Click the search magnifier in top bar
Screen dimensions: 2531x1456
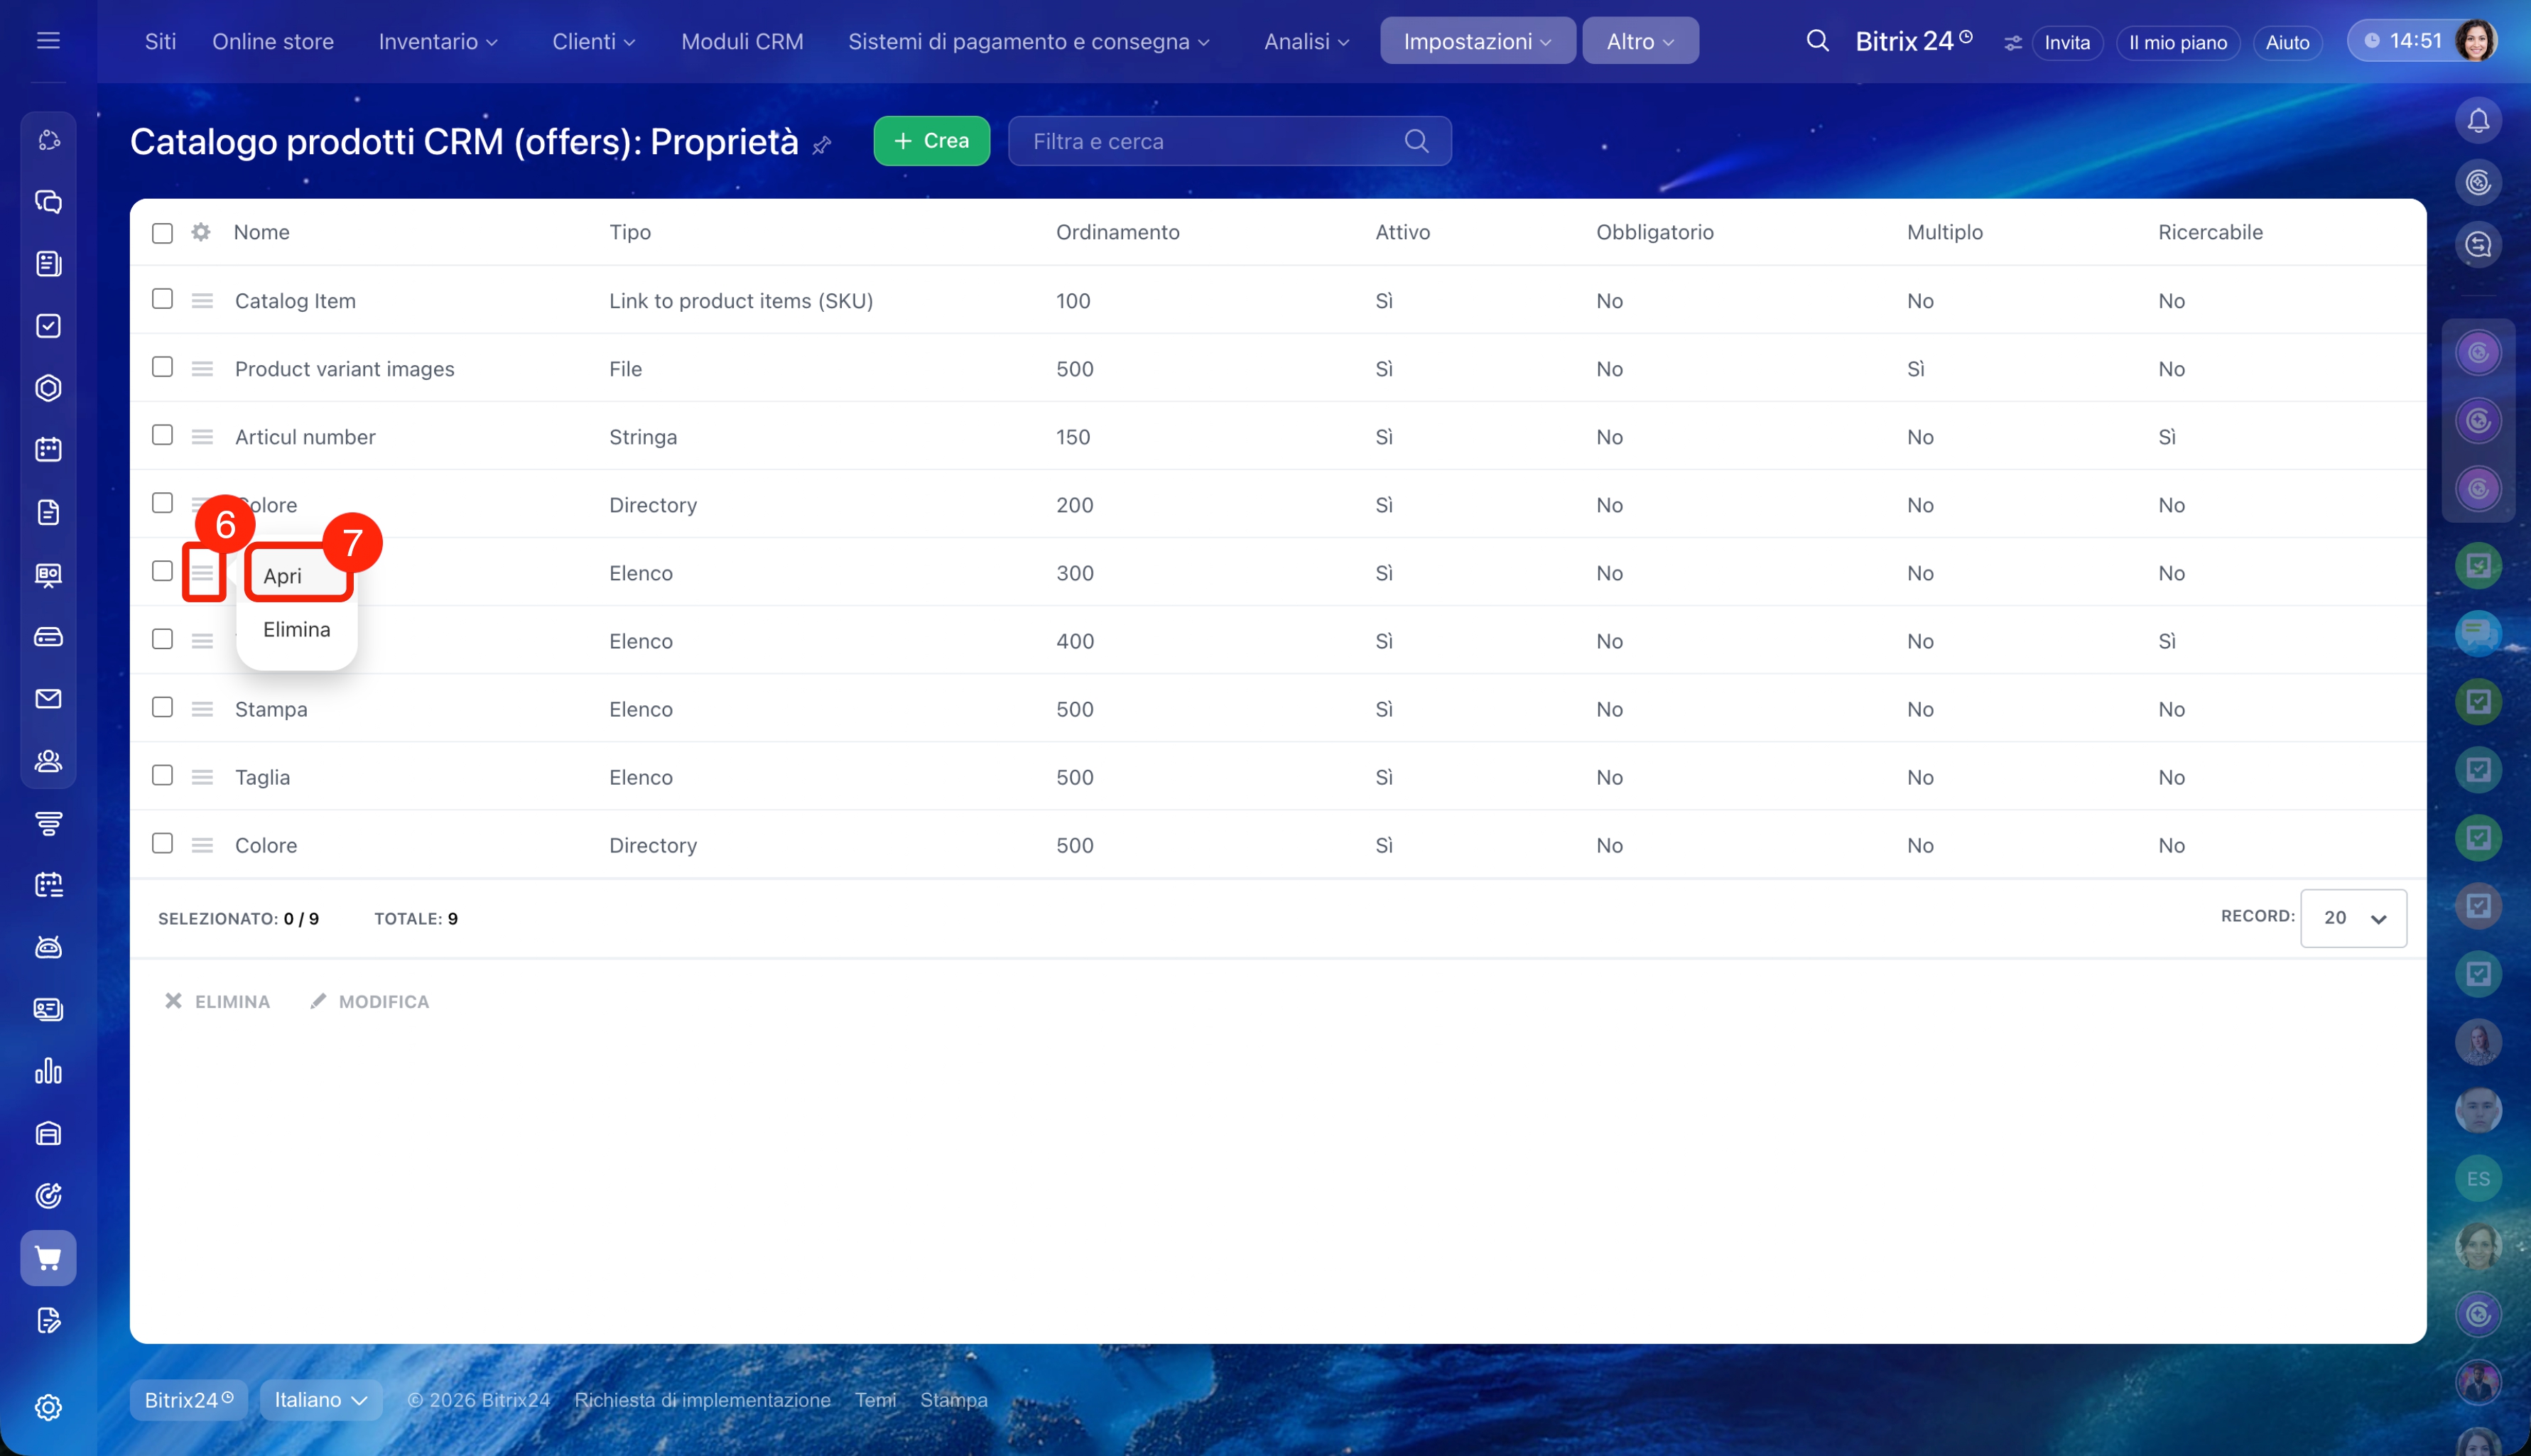[1817, 41]
